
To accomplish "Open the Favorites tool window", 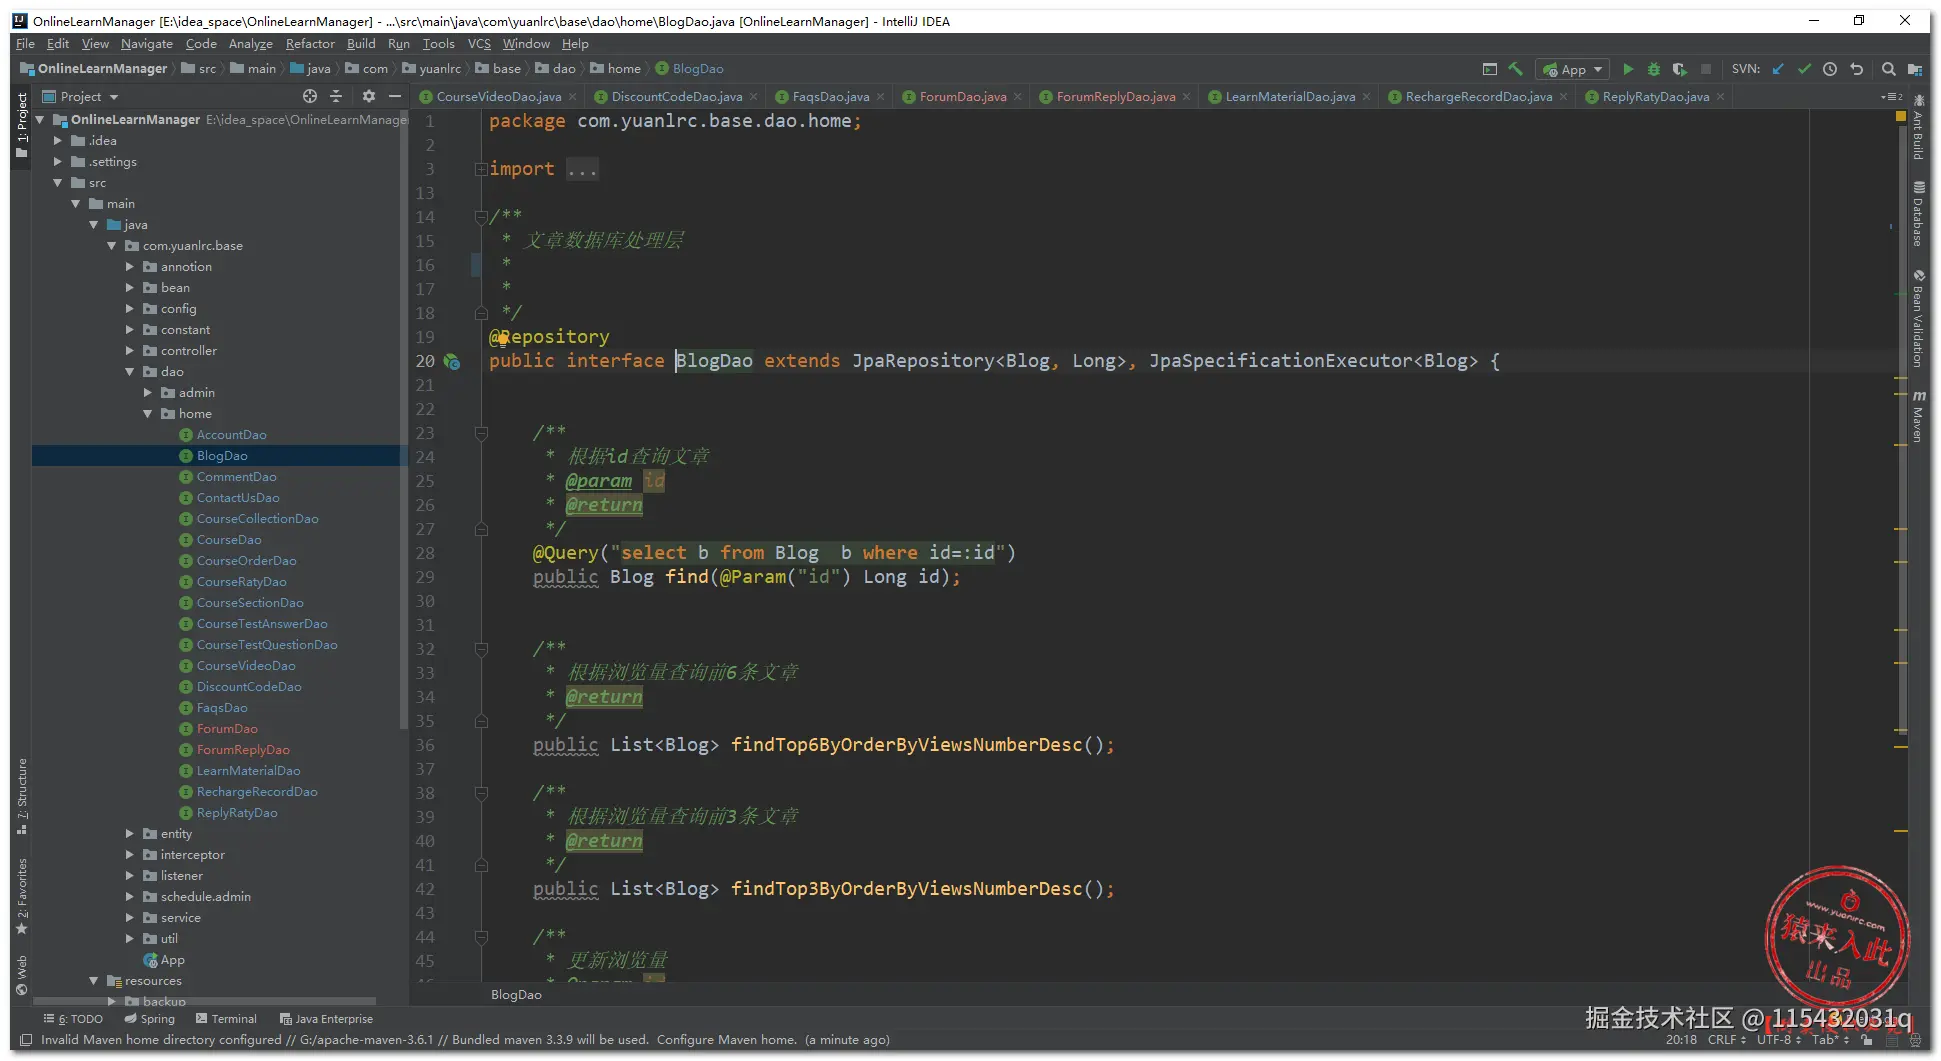I will point(22,896).
